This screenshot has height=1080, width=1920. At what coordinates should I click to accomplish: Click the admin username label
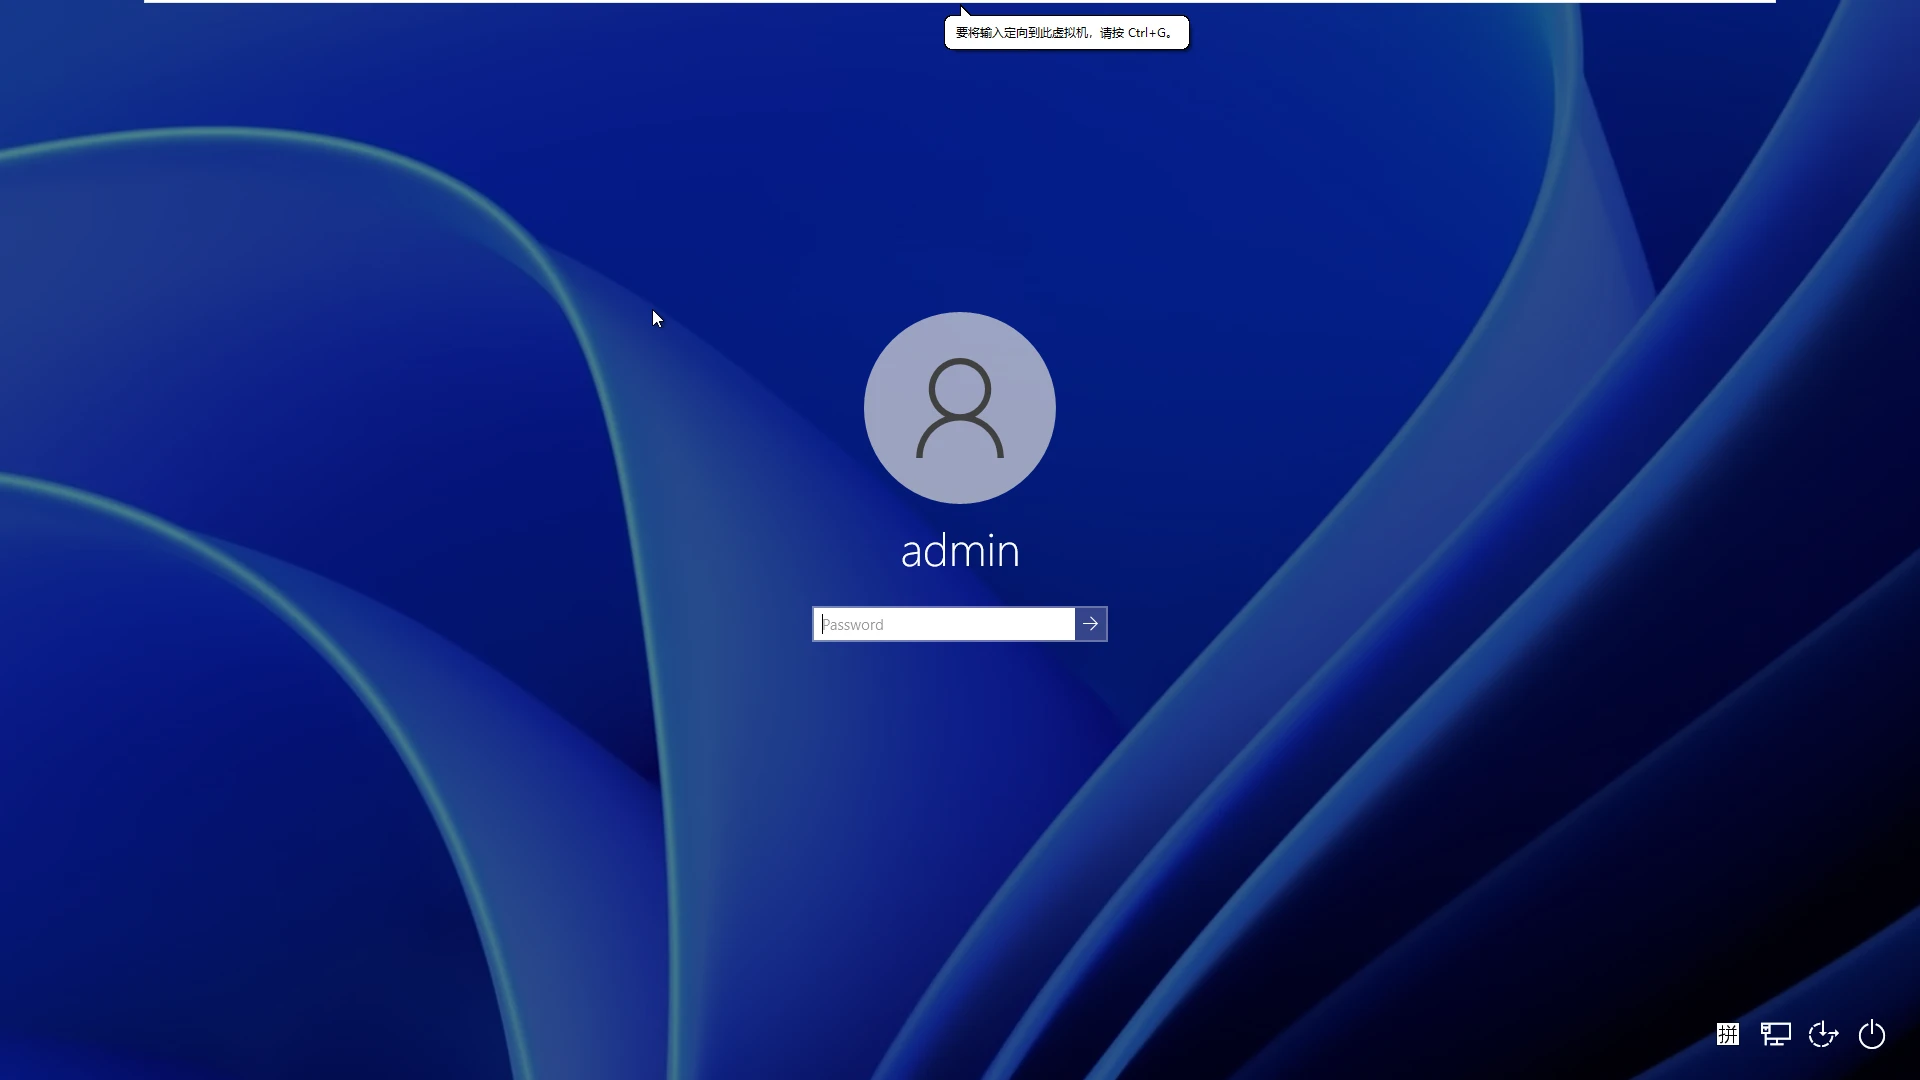point(960,551)
